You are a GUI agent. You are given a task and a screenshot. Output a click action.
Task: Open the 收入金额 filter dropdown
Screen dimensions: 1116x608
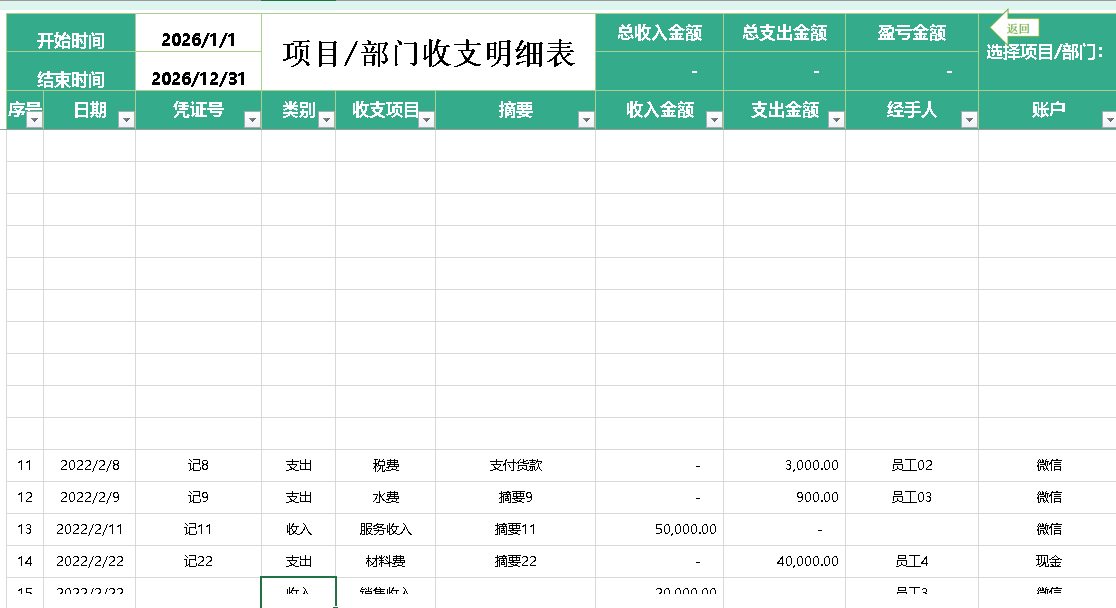coord(714,120)
